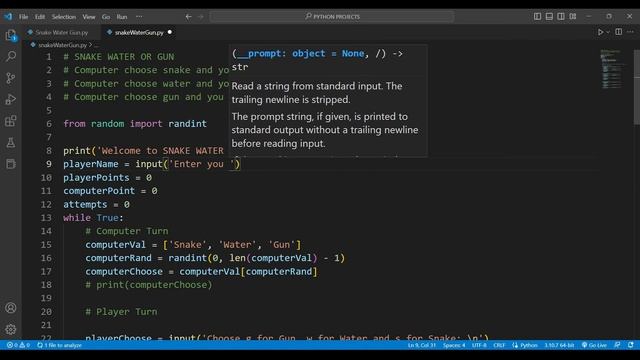Open the Source Control view
This screenshot has width=640, height=360.
(x=11, y=78)
